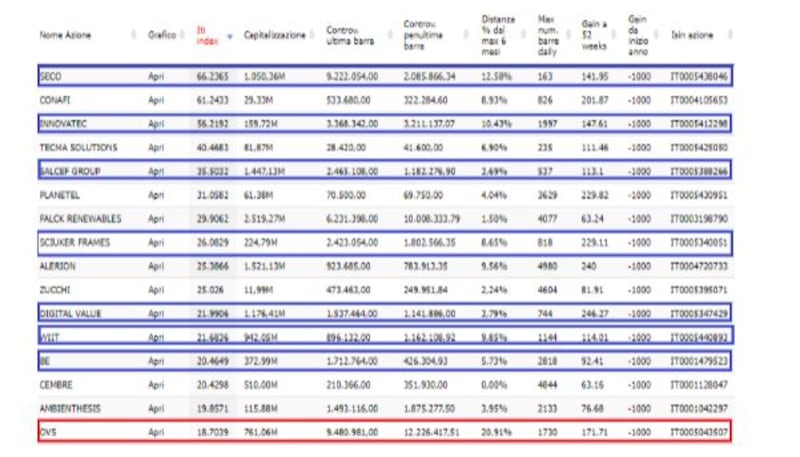Image resolution: width=800 pixels, height=457 pixels.
Task: Open Apri chart link for SALCEF GROUP
Action: (156, 171)
